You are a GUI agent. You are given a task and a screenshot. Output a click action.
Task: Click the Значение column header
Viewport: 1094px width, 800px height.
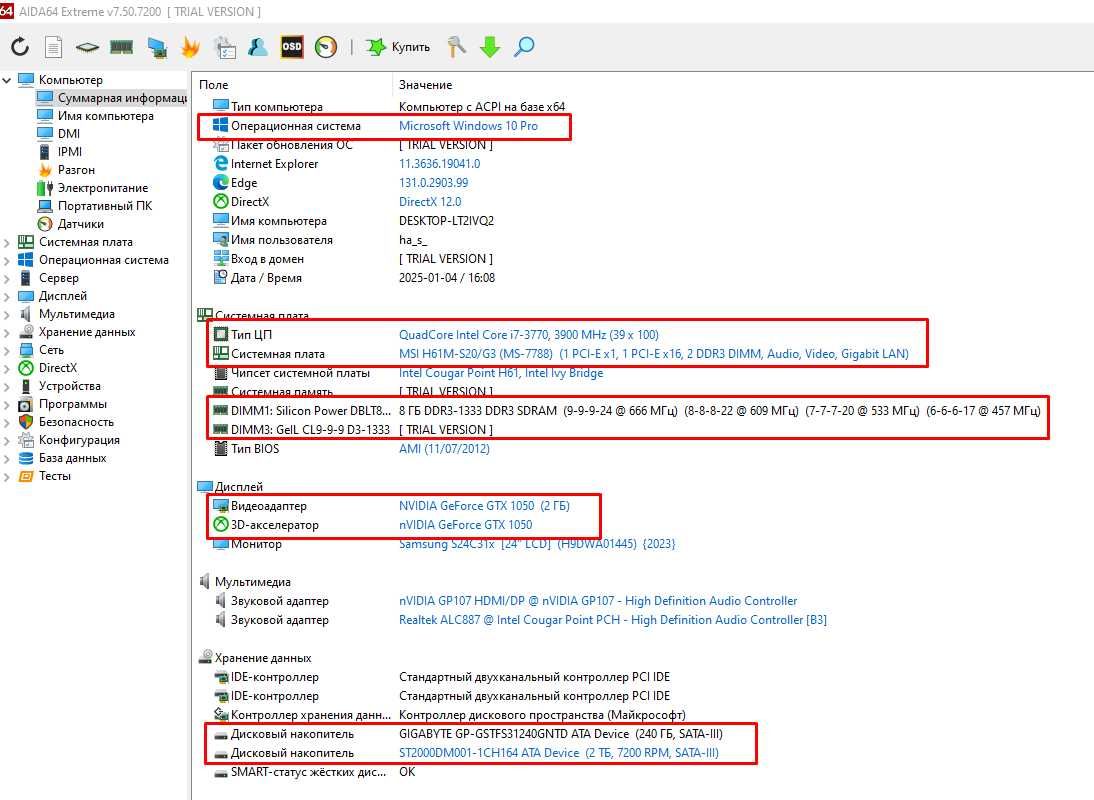[426, 85]
